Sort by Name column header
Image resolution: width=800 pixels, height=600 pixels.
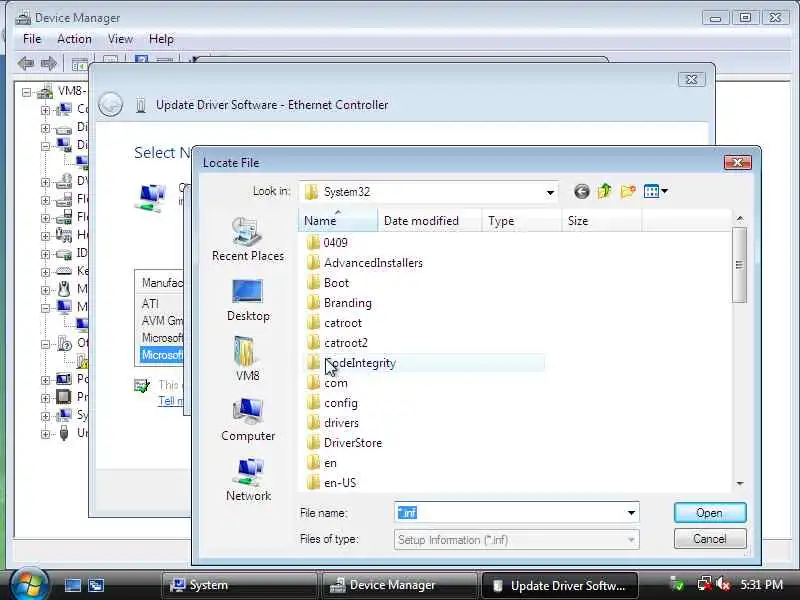click(x=338, y=220)
